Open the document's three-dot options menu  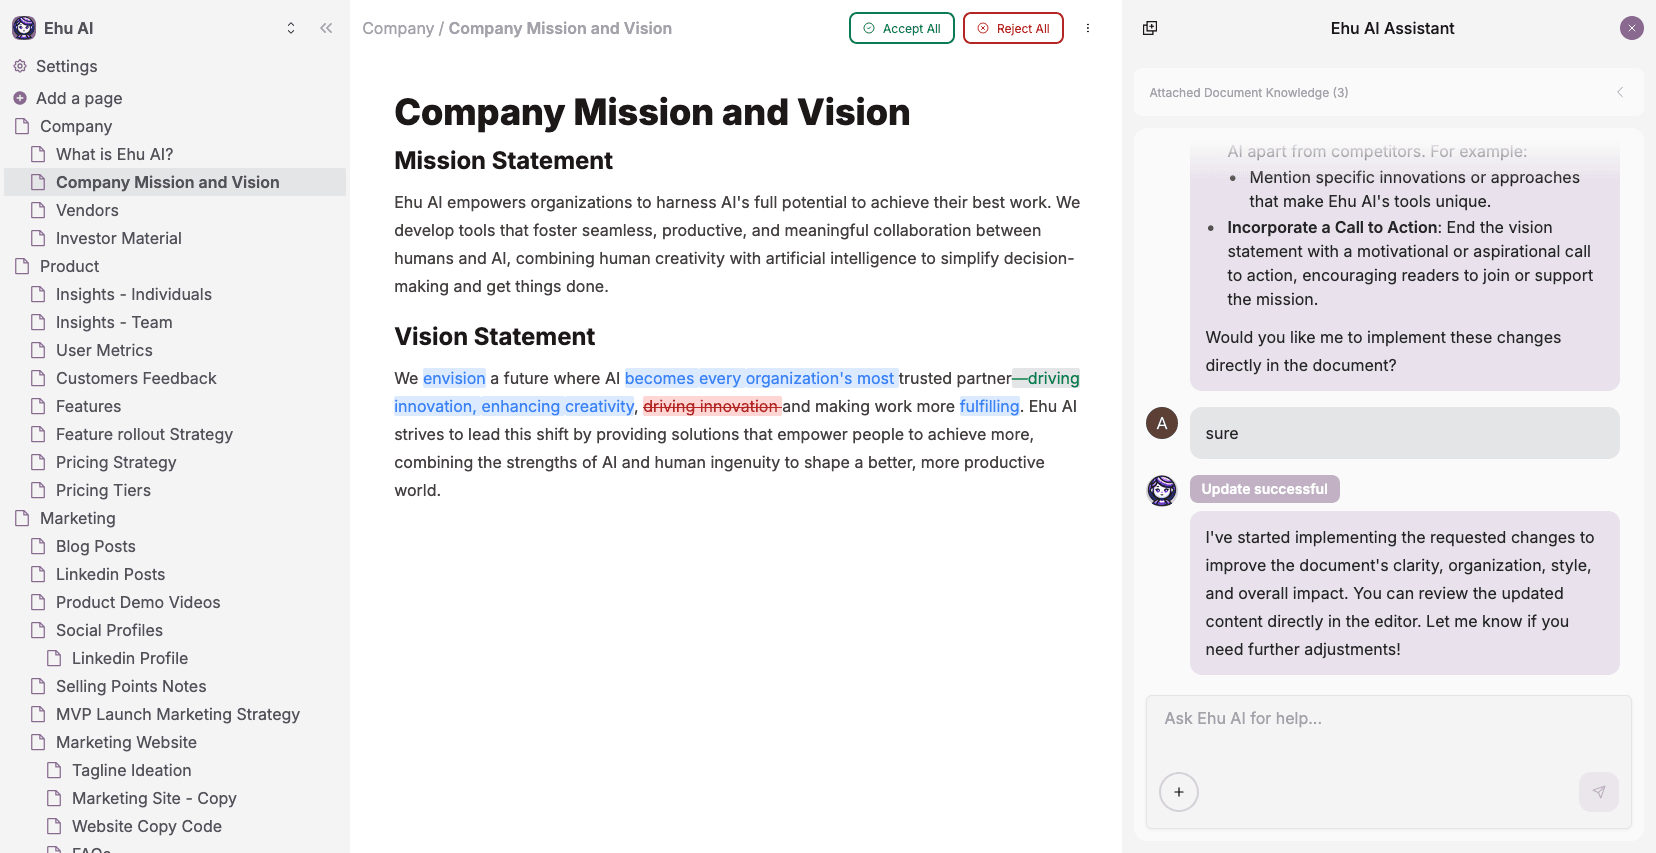(x=1088, y=28)
